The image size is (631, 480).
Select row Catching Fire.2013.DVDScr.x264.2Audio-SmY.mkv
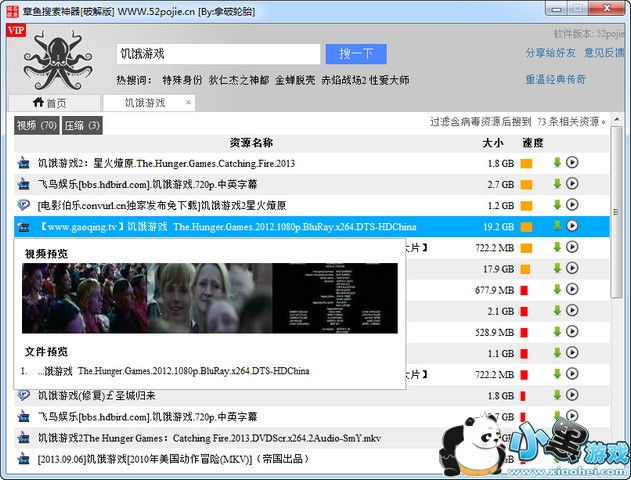[x=311, y=438]
